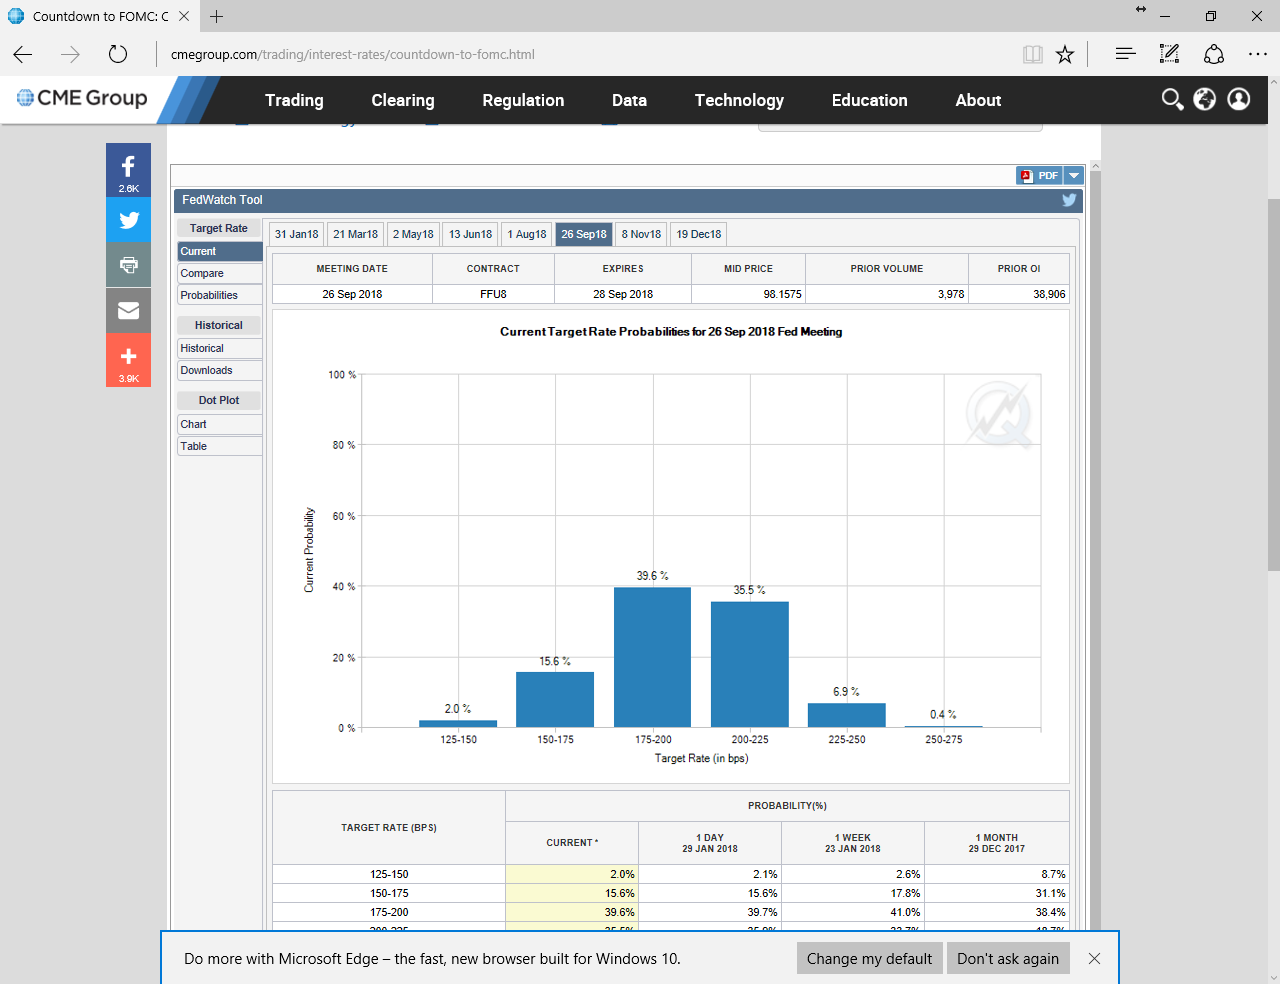Open browser Hub menu

(1125, 55)
